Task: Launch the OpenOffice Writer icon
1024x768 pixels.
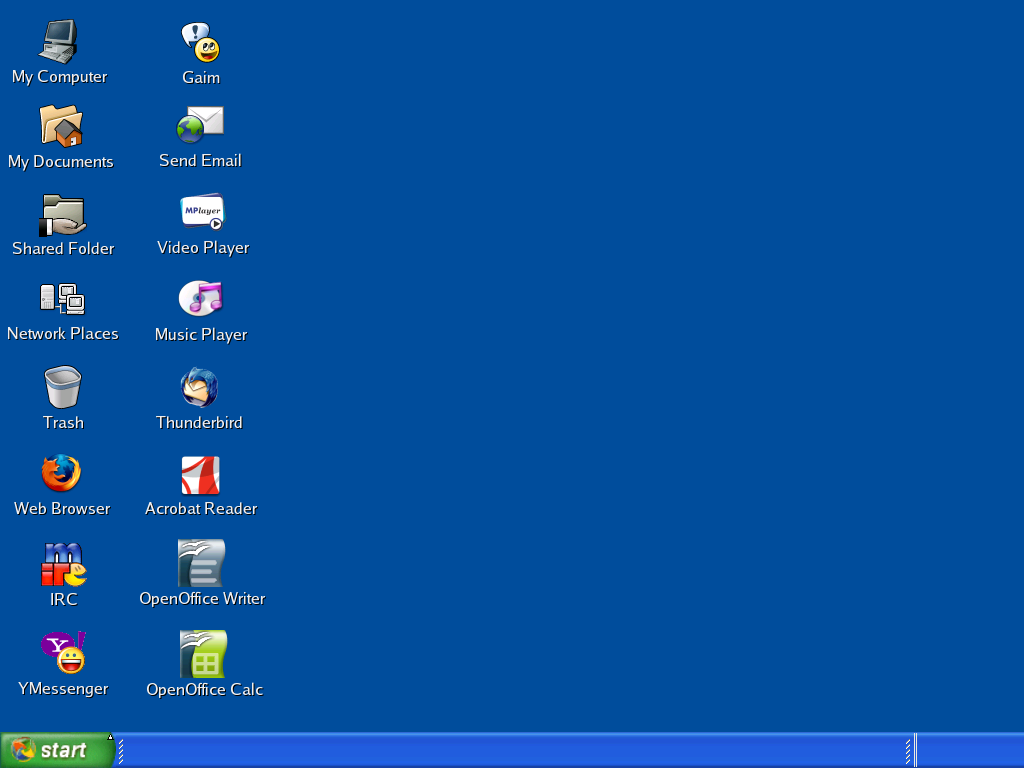Action: (201, 562)
